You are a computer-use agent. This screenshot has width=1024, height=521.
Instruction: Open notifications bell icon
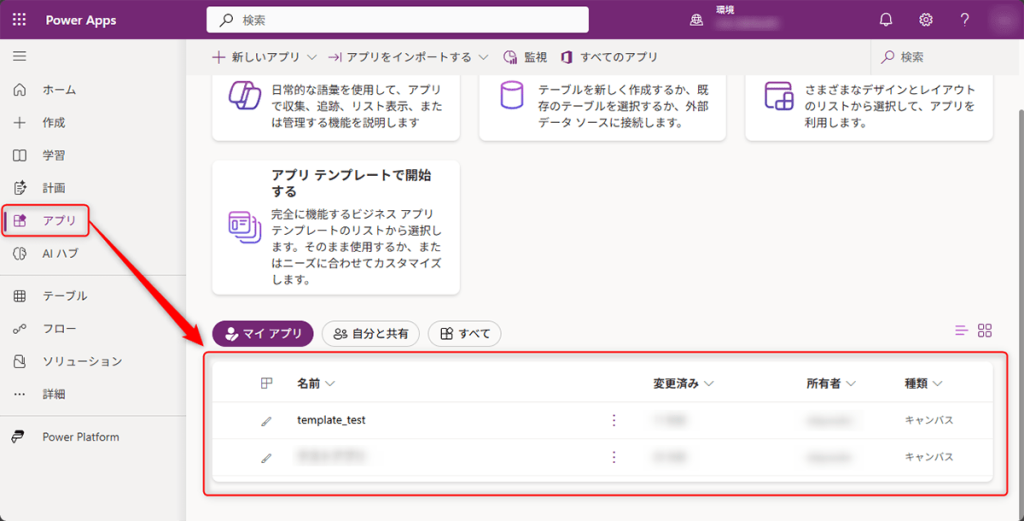(886, 20)
